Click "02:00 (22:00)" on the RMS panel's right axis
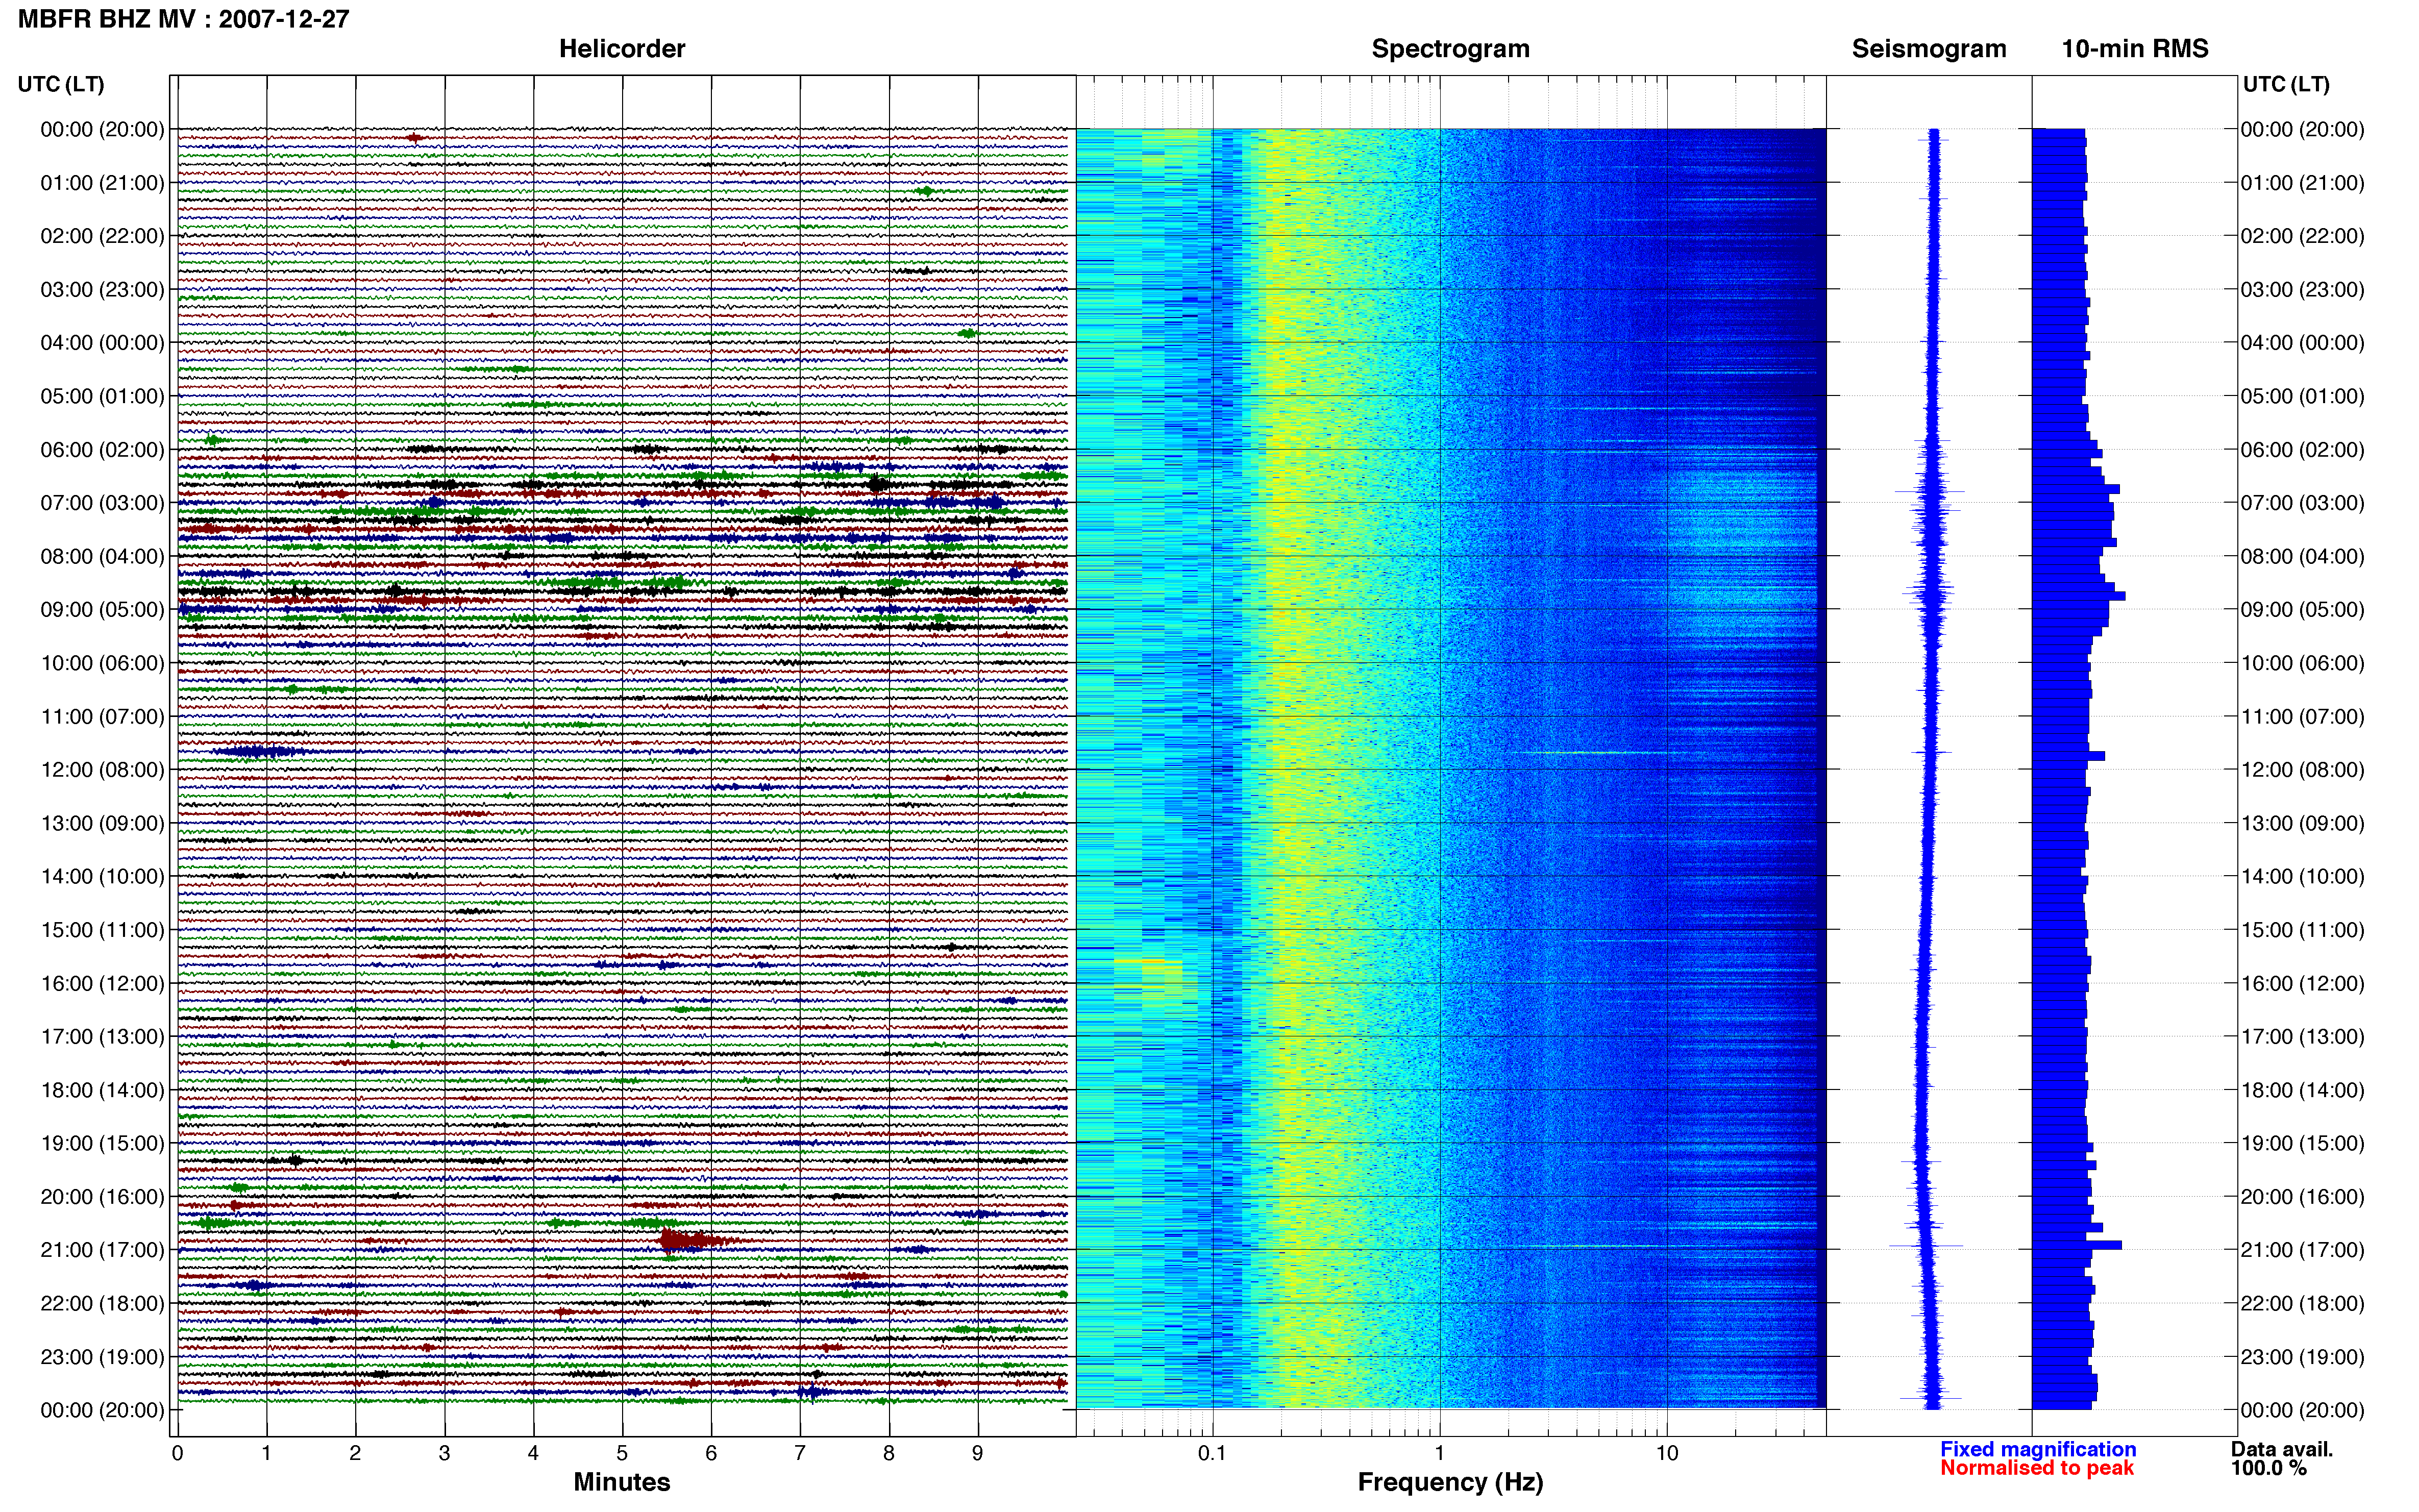 (x=2302, y=236)
